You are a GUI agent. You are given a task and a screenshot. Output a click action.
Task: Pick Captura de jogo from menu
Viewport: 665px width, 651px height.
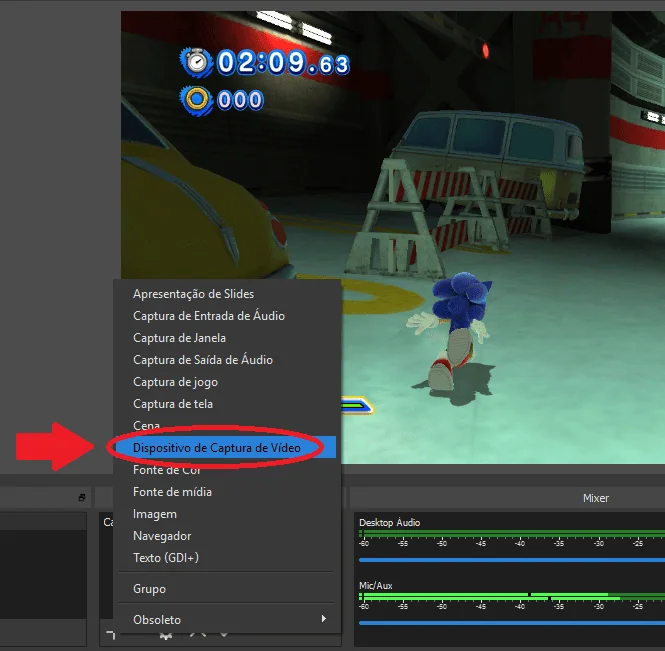pos(227,382)
